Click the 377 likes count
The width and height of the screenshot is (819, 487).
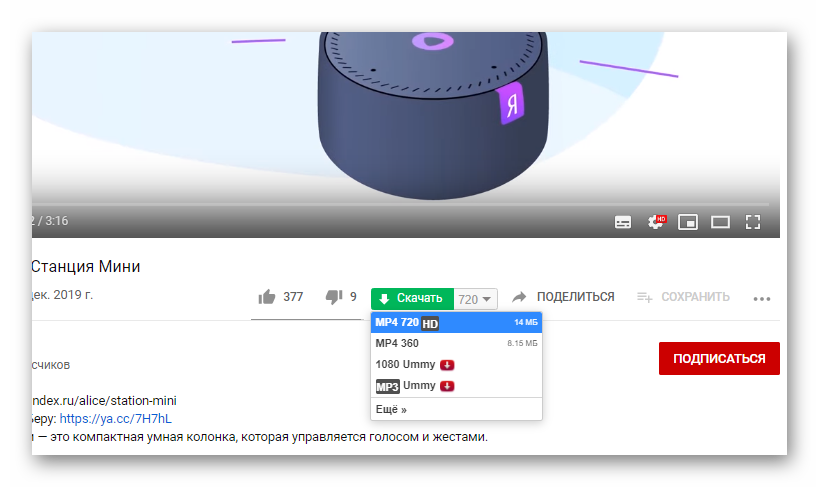[x=293, y=297]
